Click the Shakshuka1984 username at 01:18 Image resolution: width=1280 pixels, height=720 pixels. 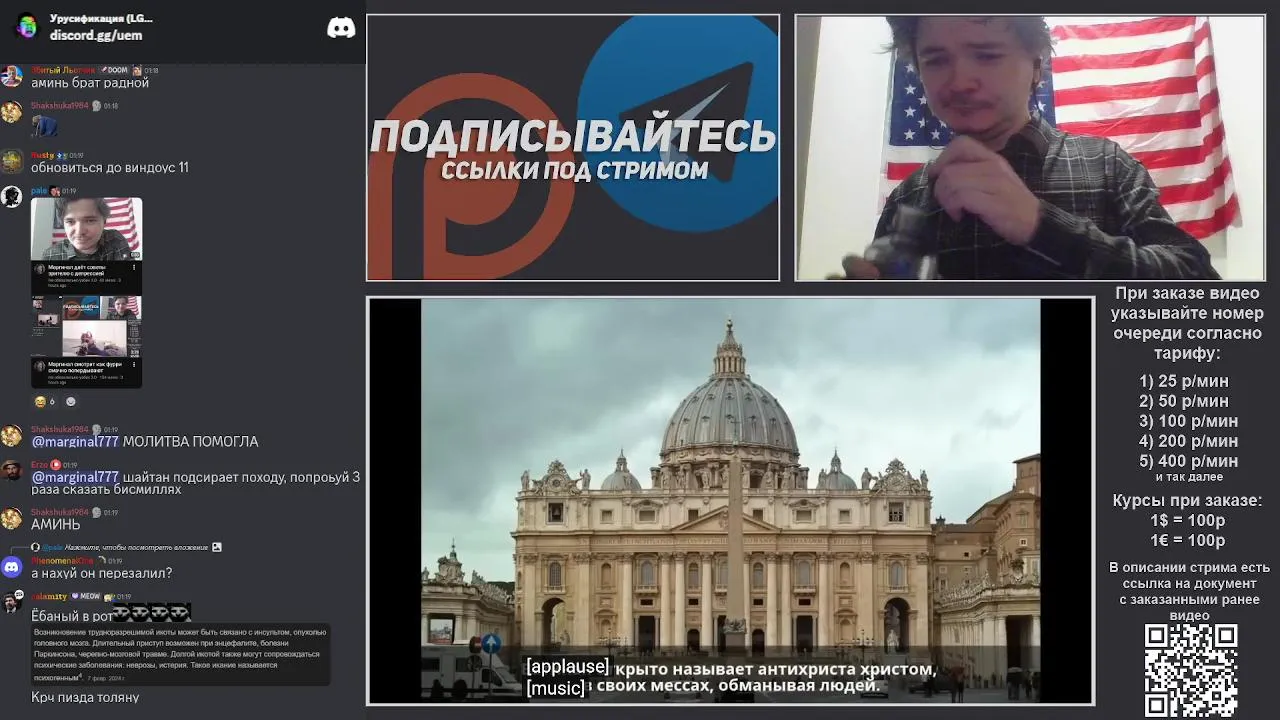[60, 106]
